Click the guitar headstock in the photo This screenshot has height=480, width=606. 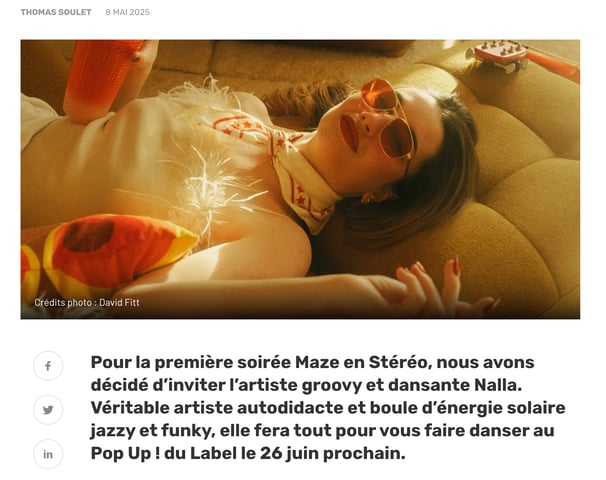[x=499, y=55]
